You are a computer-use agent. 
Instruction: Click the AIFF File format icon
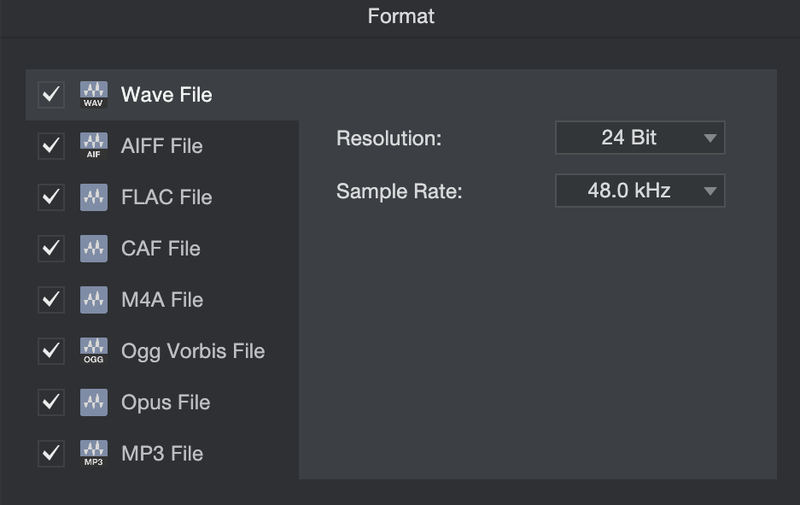[93, 146]
